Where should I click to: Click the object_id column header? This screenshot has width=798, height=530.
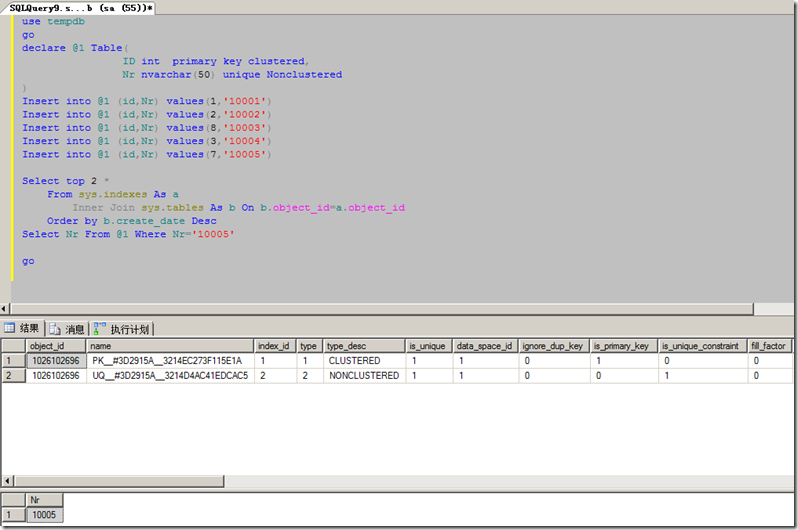(55, 346)
